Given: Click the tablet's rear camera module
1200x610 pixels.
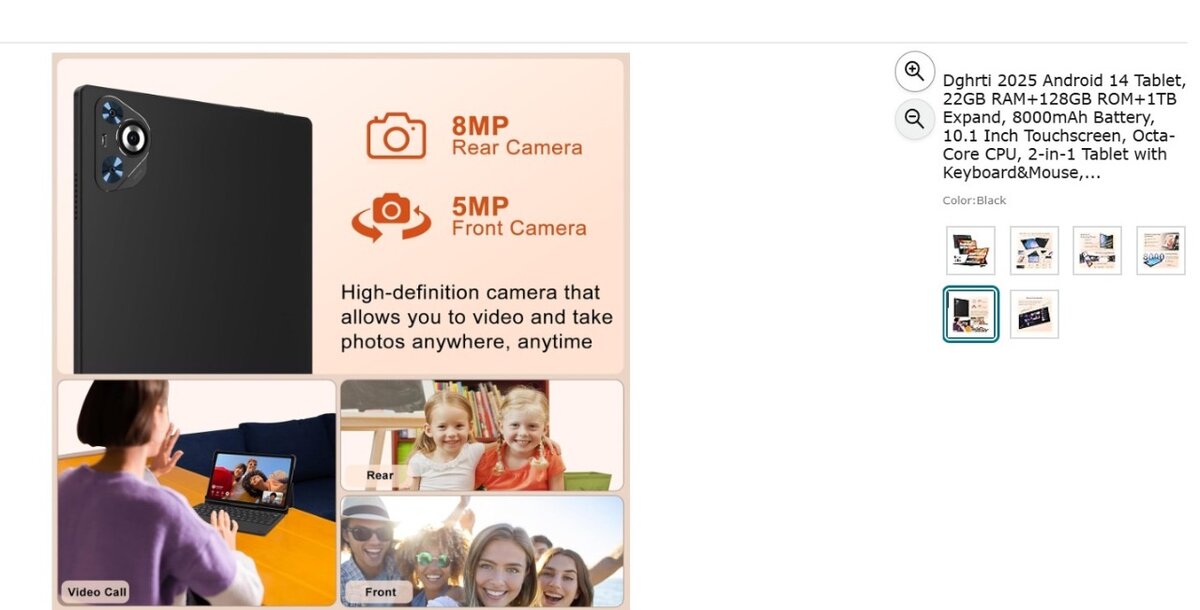Looking at the screenshot, I should pos(123,140).
